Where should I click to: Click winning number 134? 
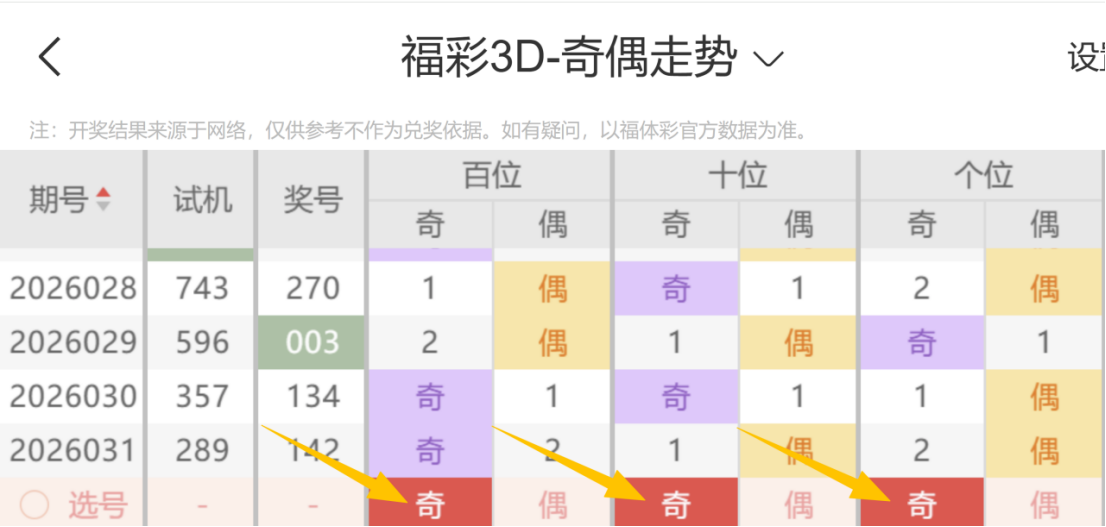(x=312, y=396)
